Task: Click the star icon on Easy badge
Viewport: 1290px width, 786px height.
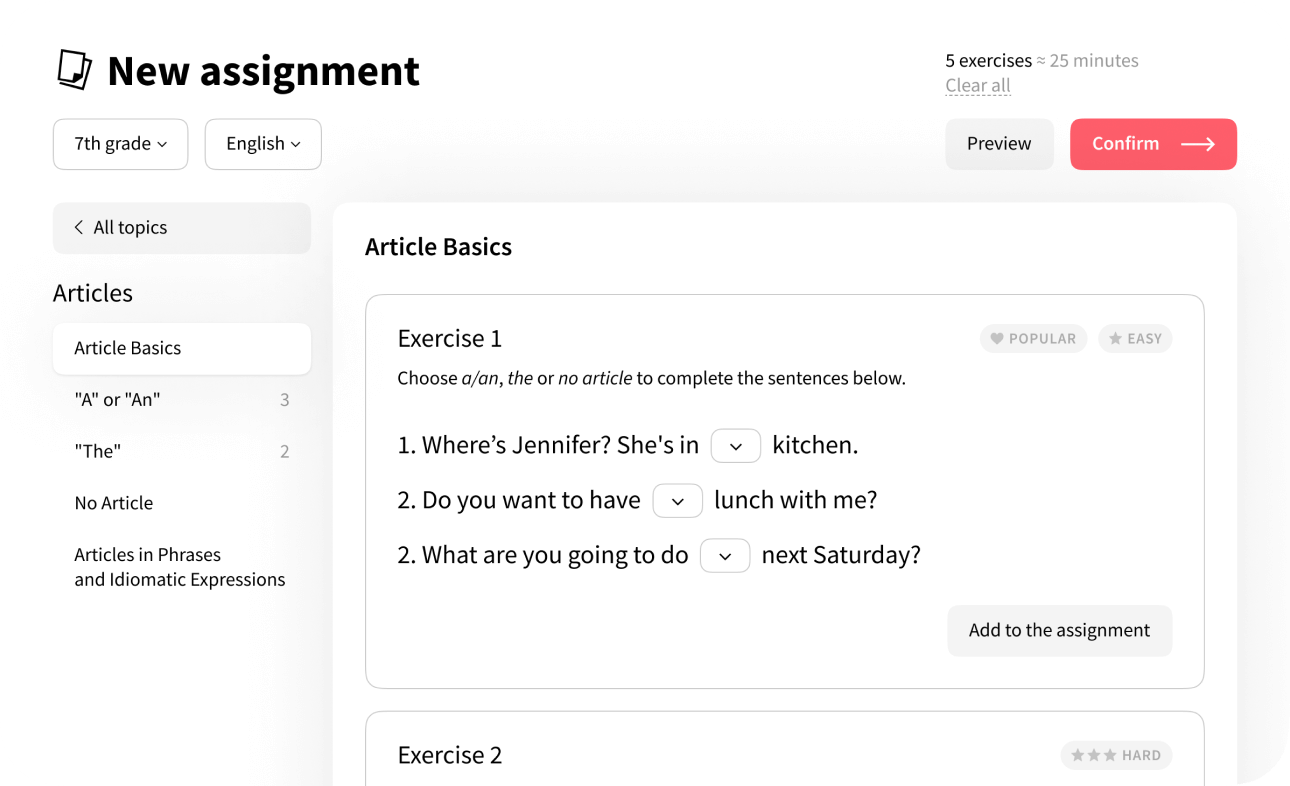Action: pyautogui.click(x=1115, y=339)
